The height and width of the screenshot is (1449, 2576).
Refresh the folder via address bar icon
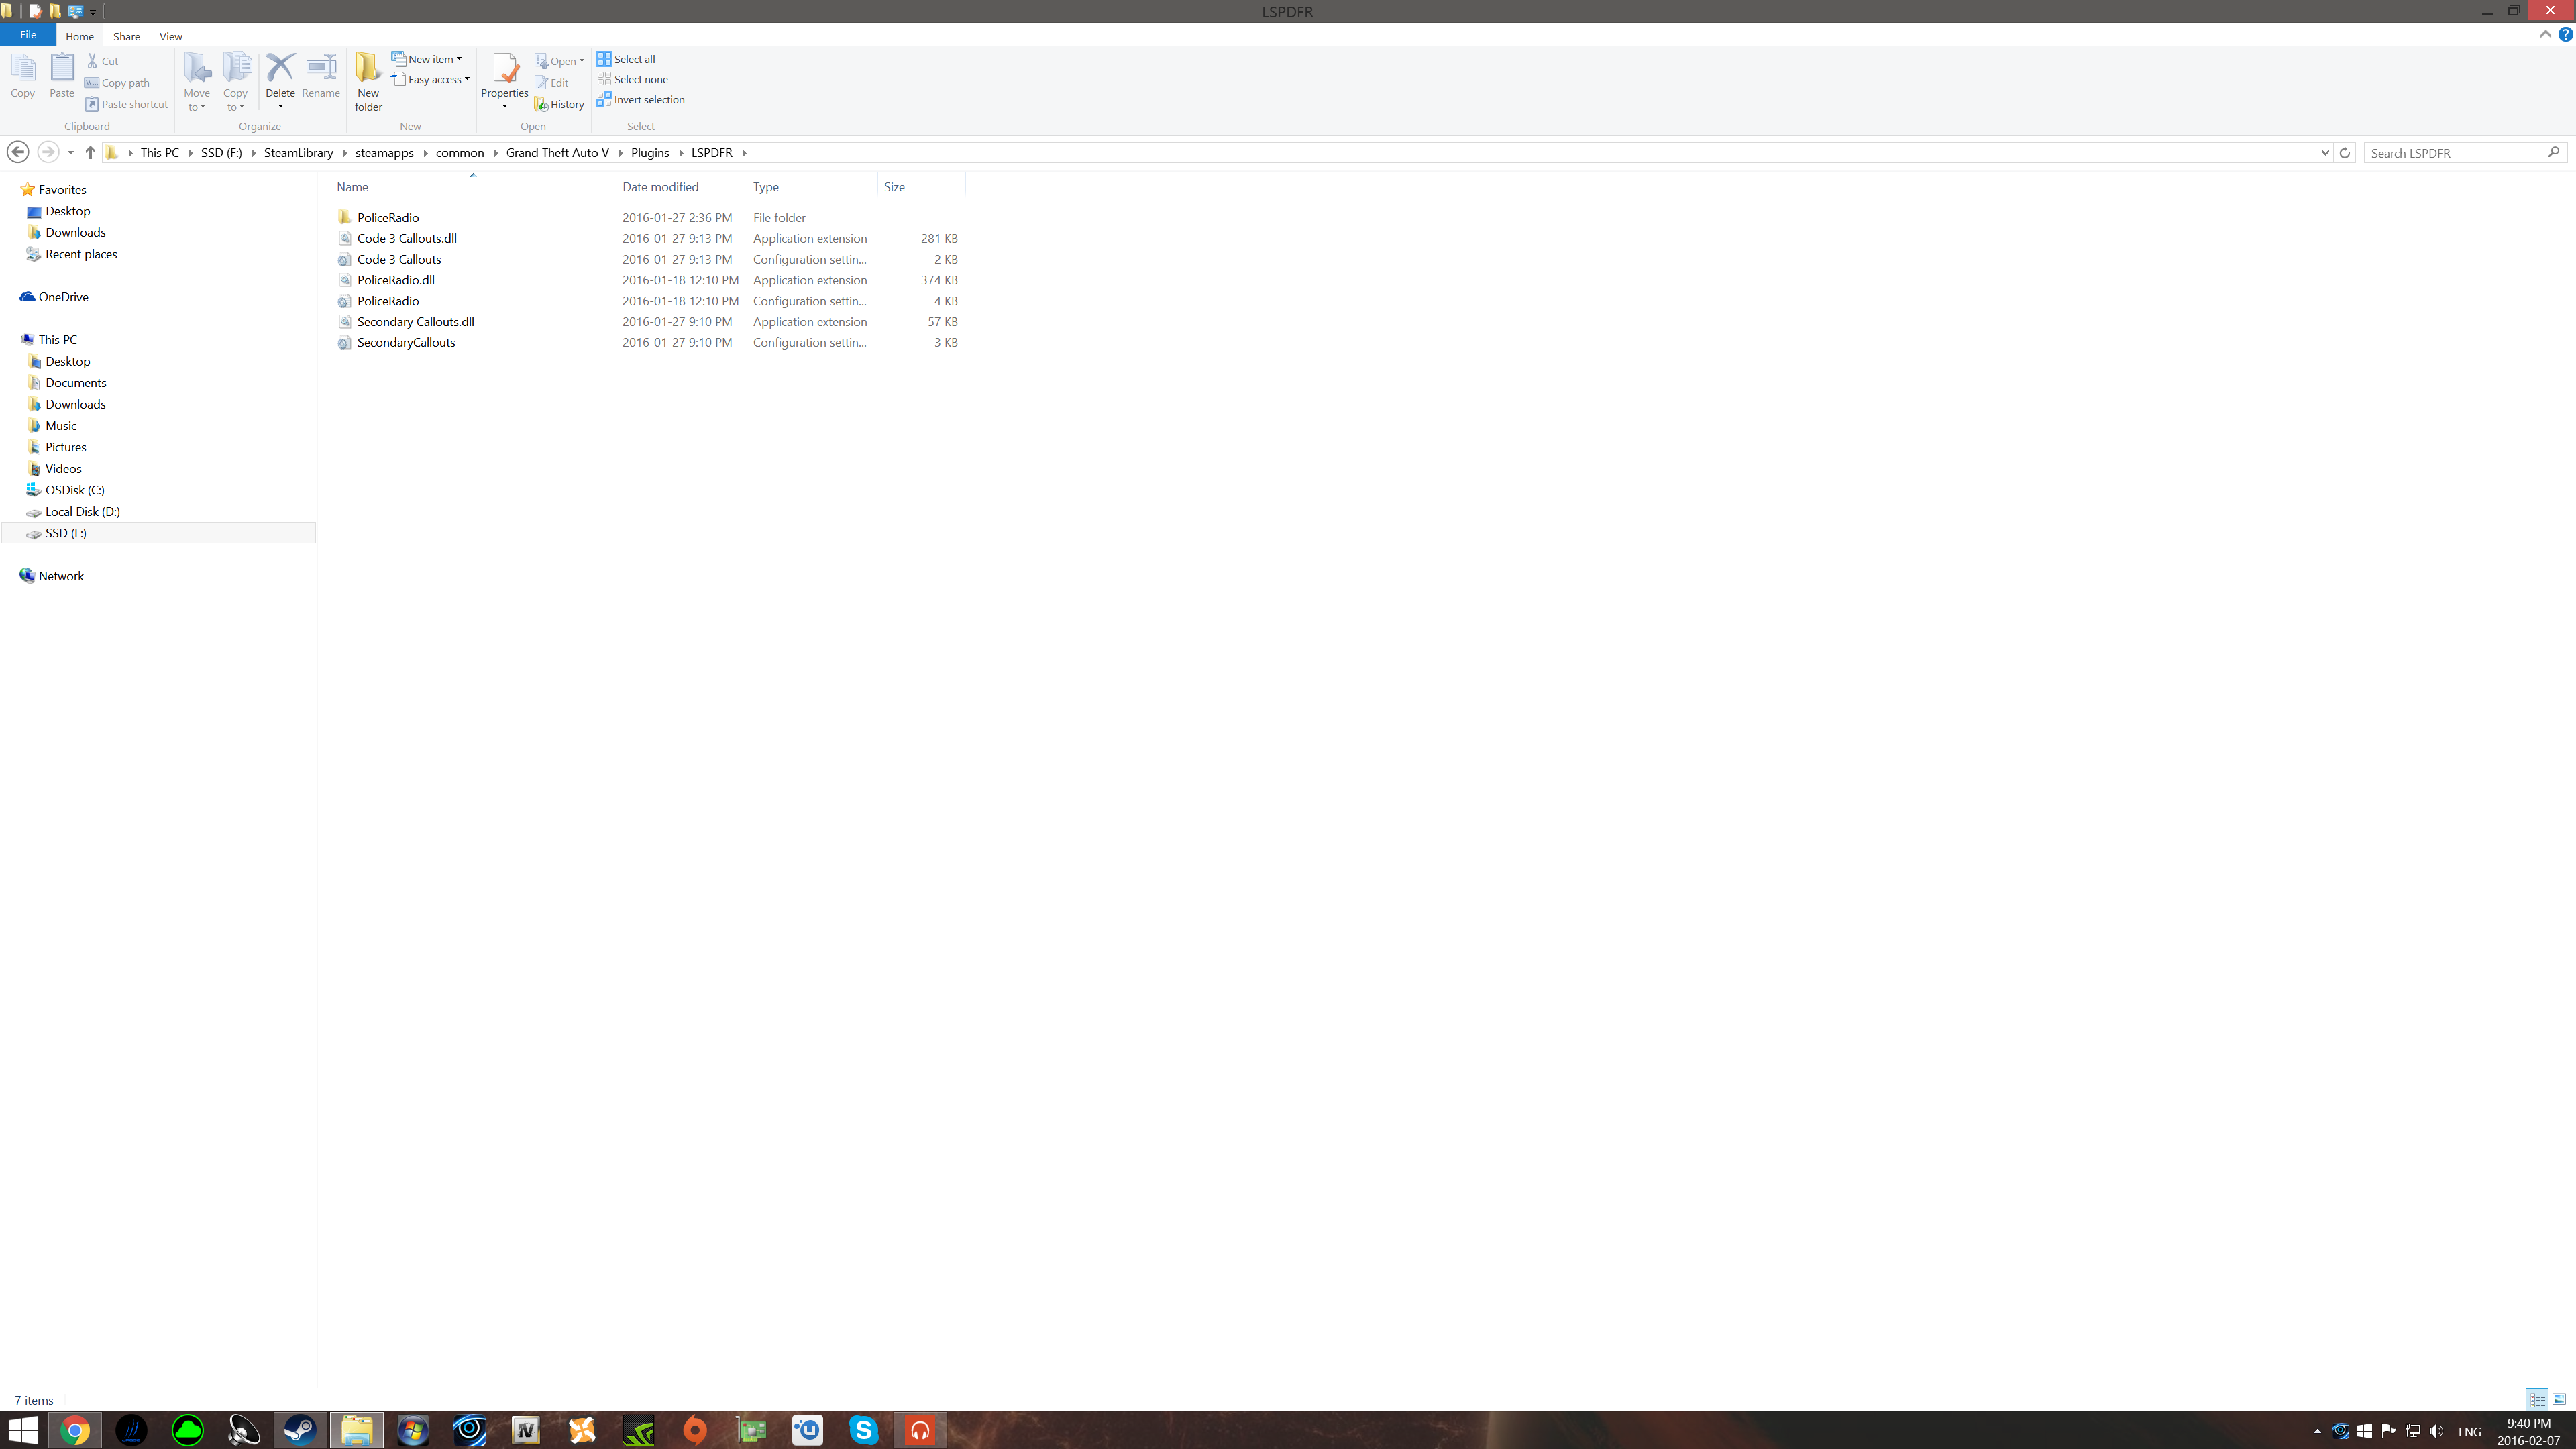2344,152
